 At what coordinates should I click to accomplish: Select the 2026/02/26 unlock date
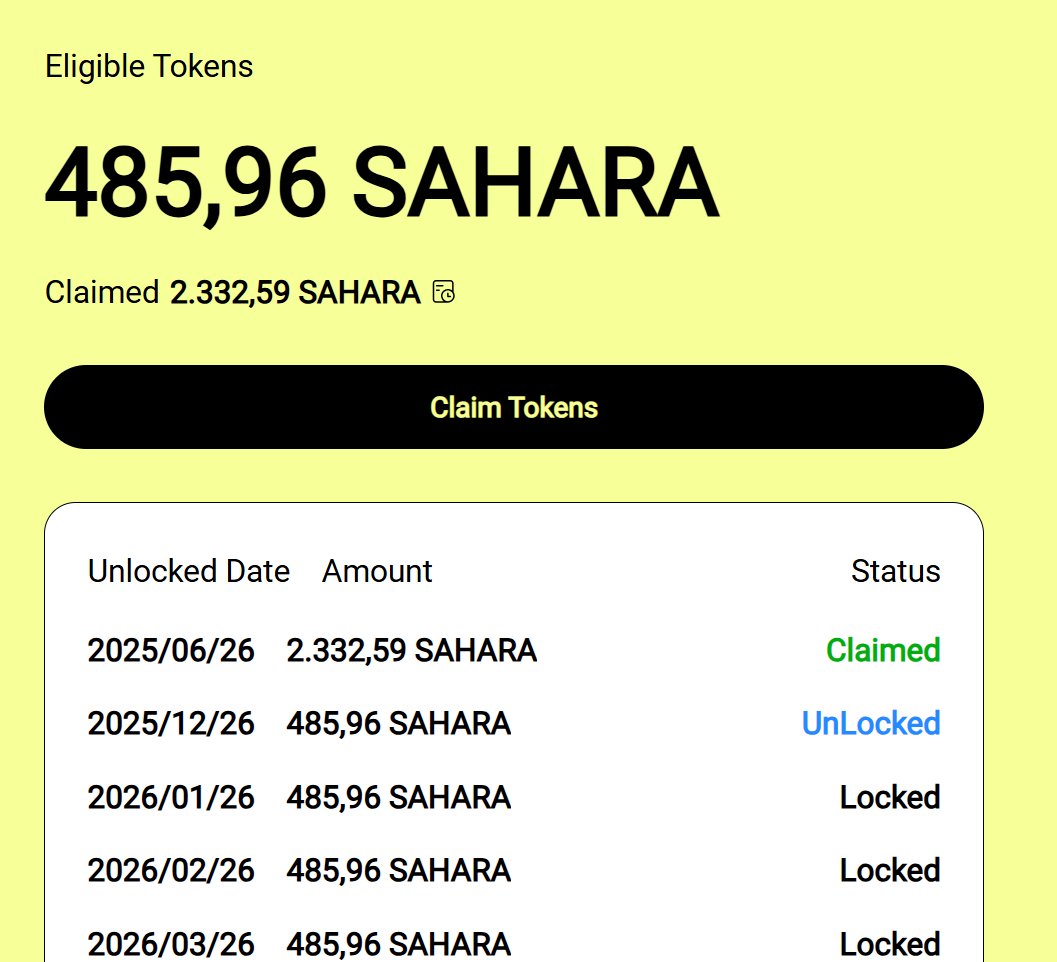171,871
